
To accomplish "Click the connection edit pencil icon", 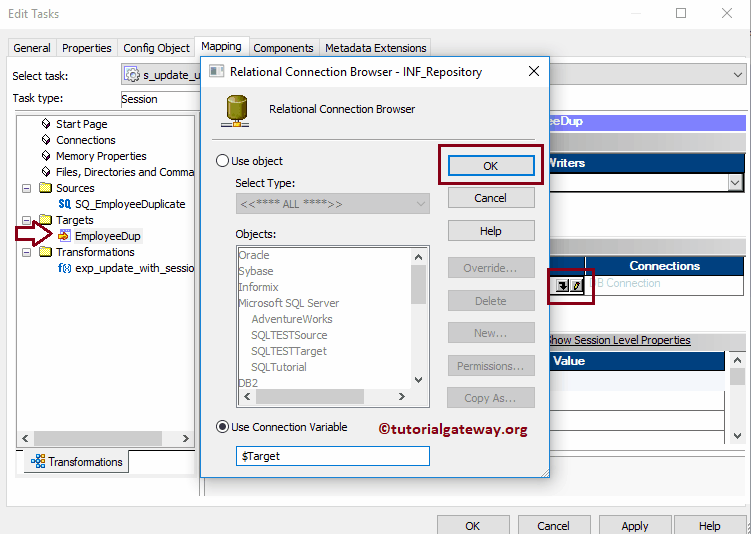I will click(x=576, y=286).
